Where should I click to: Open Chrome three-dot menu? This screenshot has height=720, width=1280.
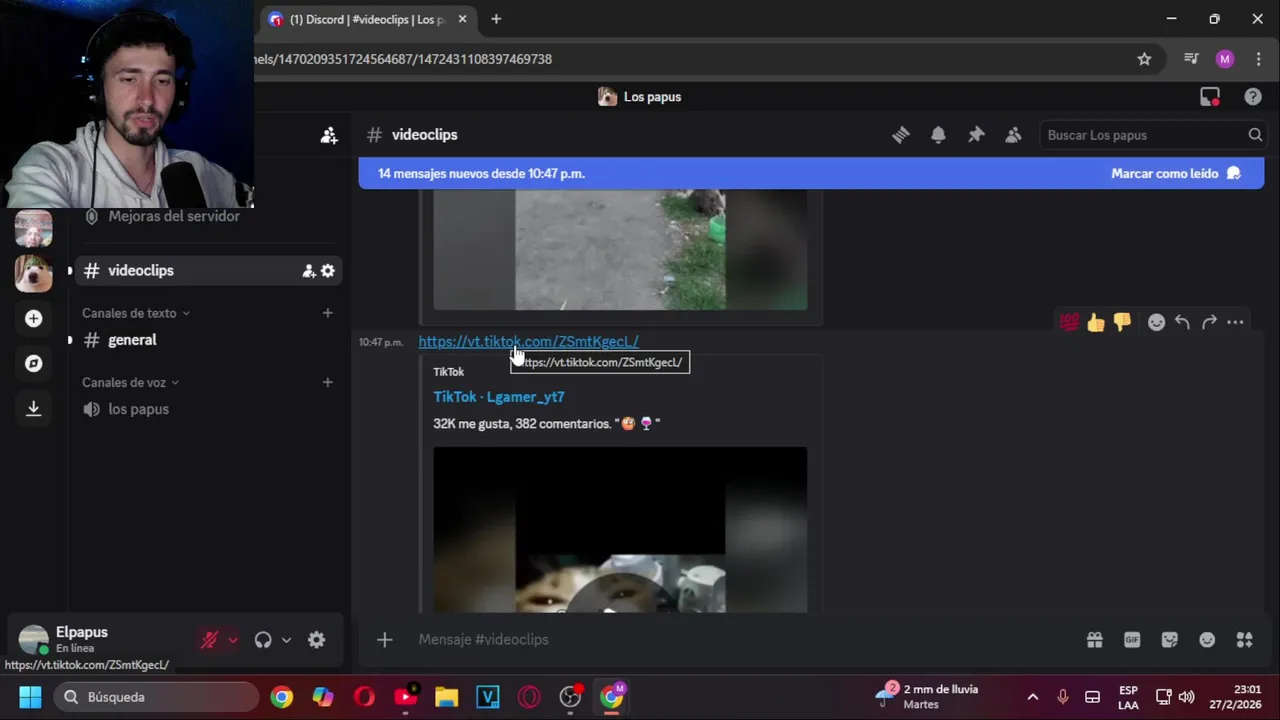pos(1258,59)
